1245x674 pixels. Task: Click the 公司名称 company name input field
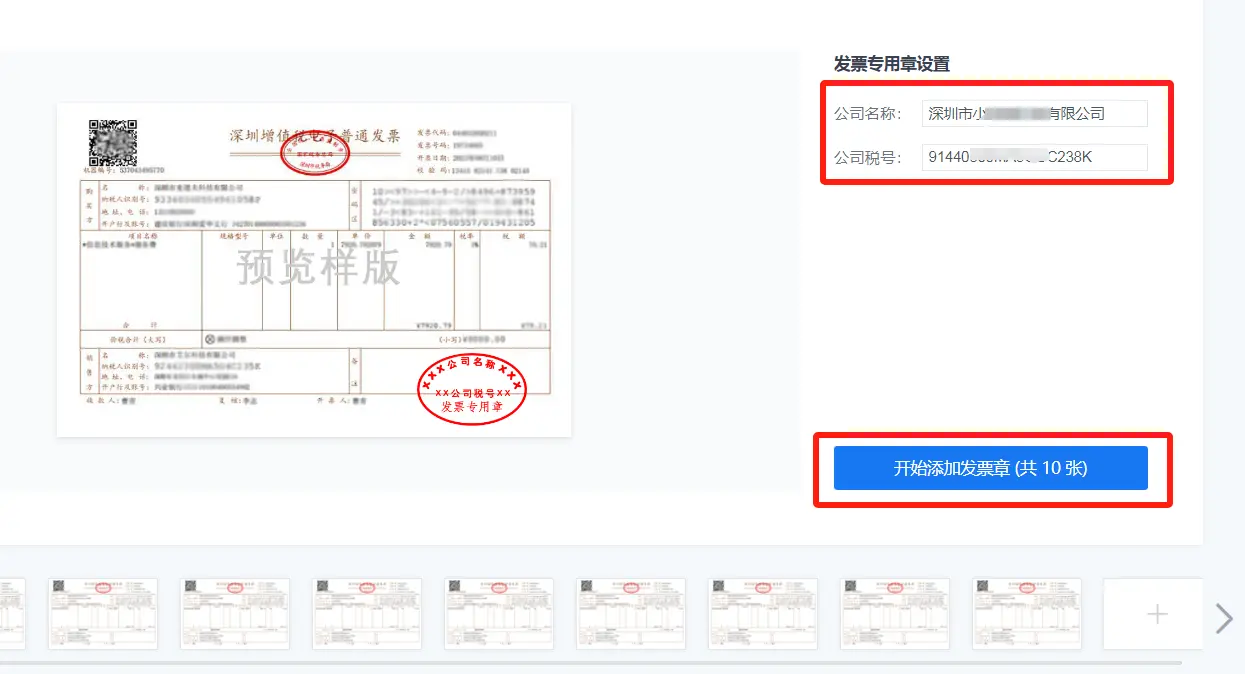click(x=1034, y=114)
